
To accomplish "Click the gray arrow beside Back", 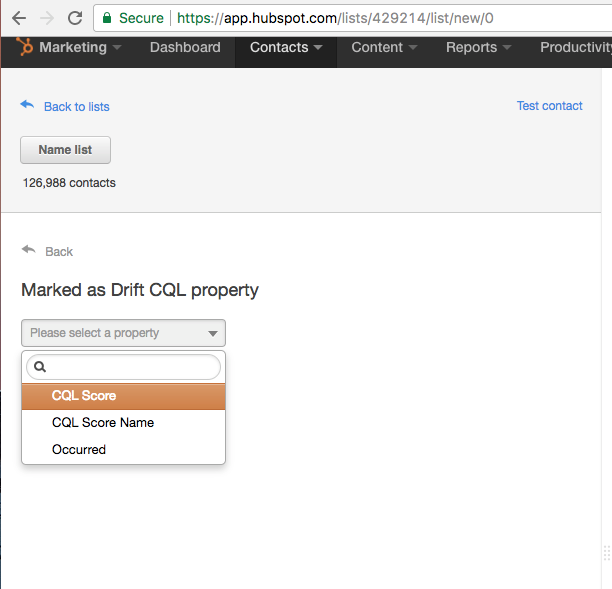I will click(x=28, y=250).
